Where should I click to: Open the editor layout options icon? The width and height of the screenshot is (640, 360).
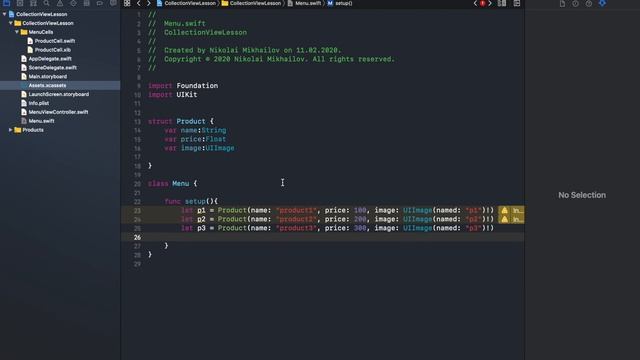pos(502,3)
